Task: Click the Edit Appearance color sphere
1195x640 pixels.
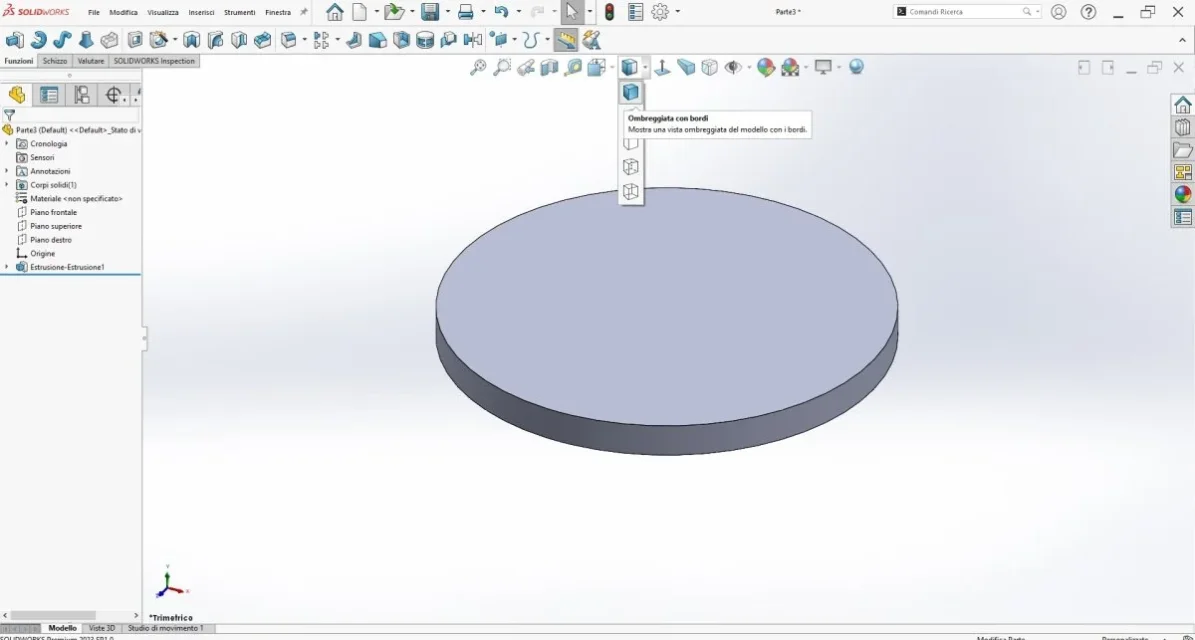Action: point(766,67)
